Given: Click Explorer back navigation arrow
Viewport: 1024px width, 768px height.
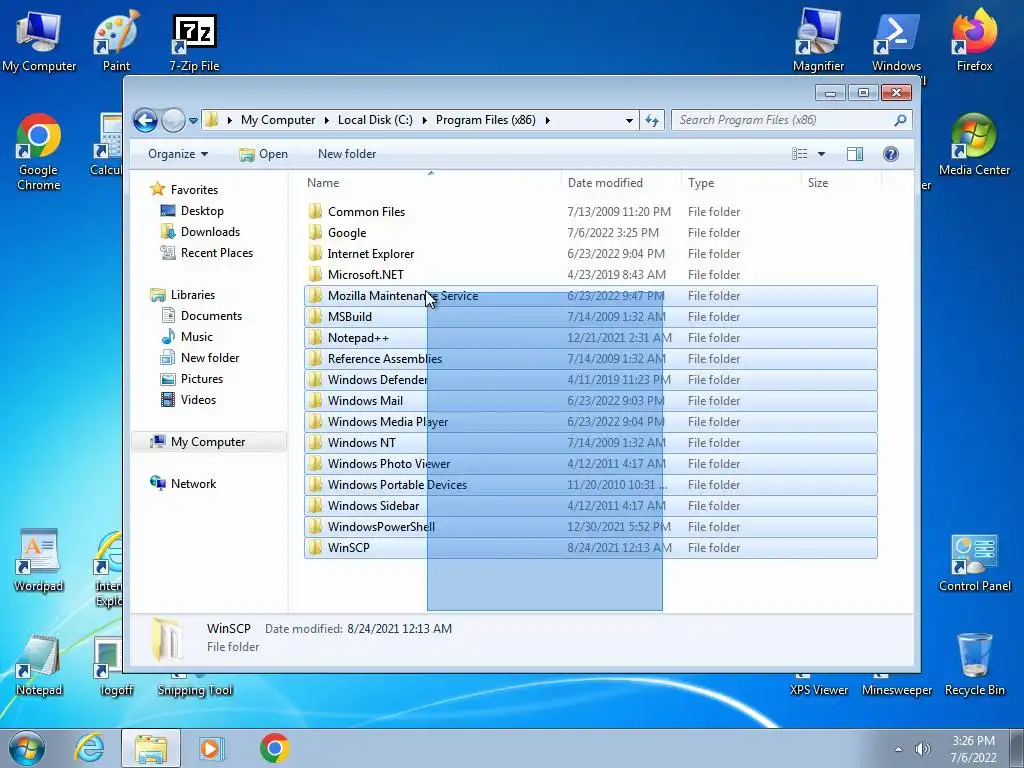Looking at the screenshot, I should click(x=145, y=120).
